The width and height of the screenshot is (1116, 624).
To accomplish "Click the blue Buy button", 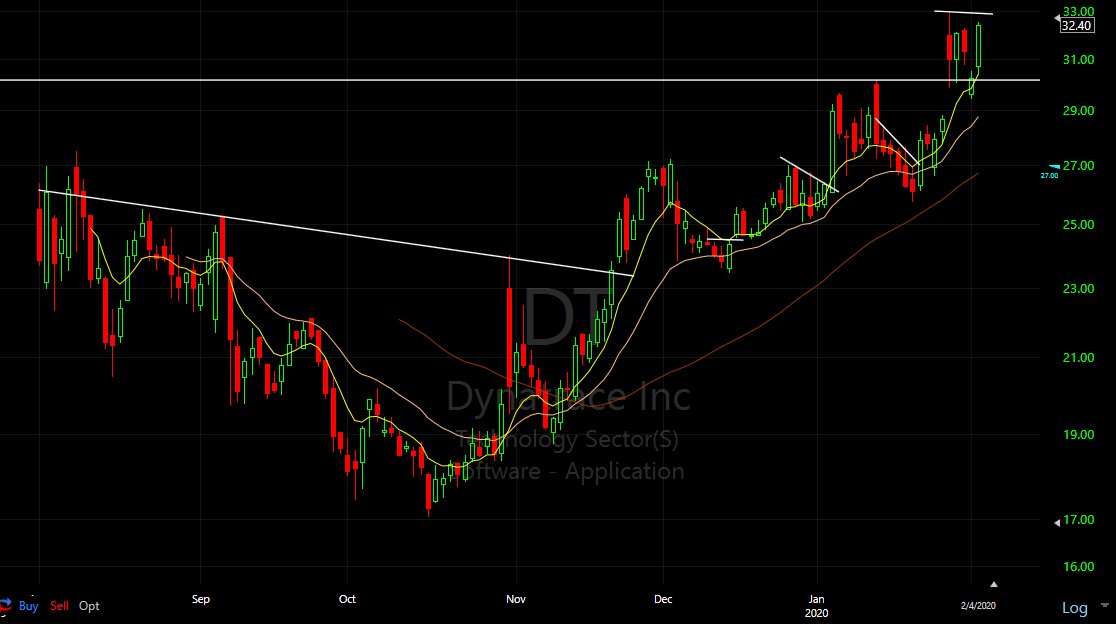I will click(x=28, y=606).
